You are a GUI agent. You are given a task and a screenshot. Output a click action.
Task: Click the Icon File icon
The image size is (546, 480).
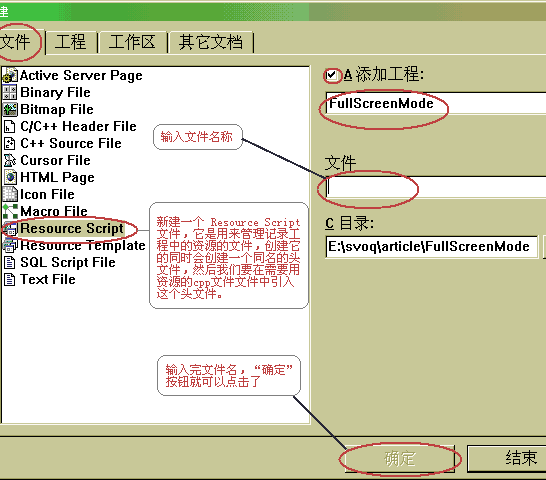pyautogui.click(x=10, y=194)
